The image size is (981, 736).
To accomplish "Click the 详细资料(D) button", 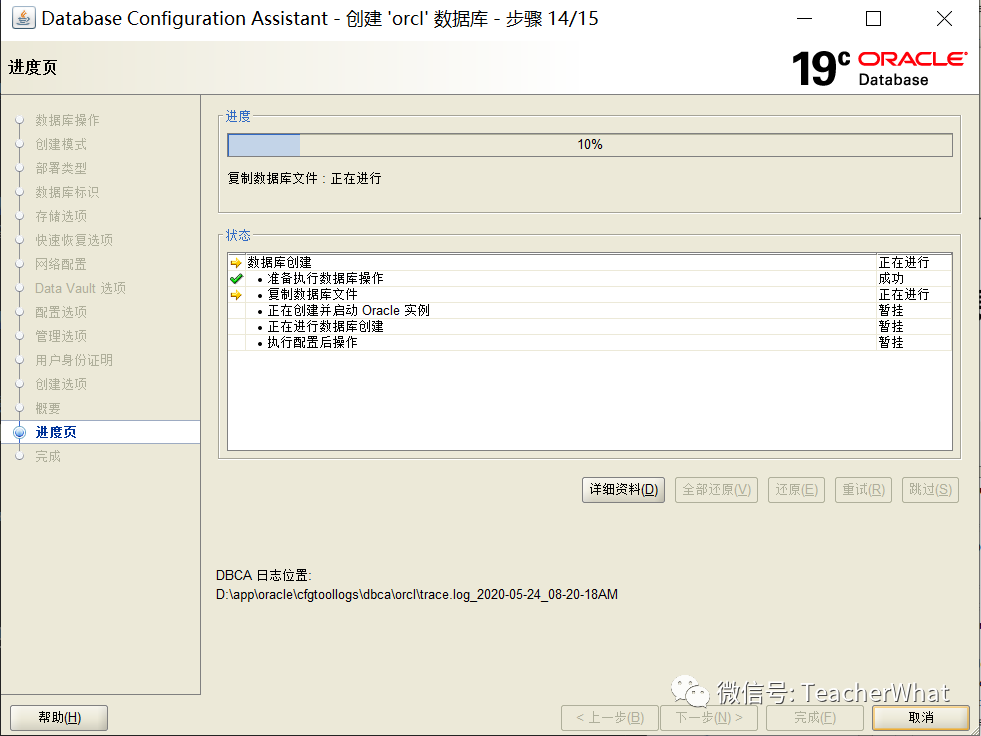I will tap(623, 489).
